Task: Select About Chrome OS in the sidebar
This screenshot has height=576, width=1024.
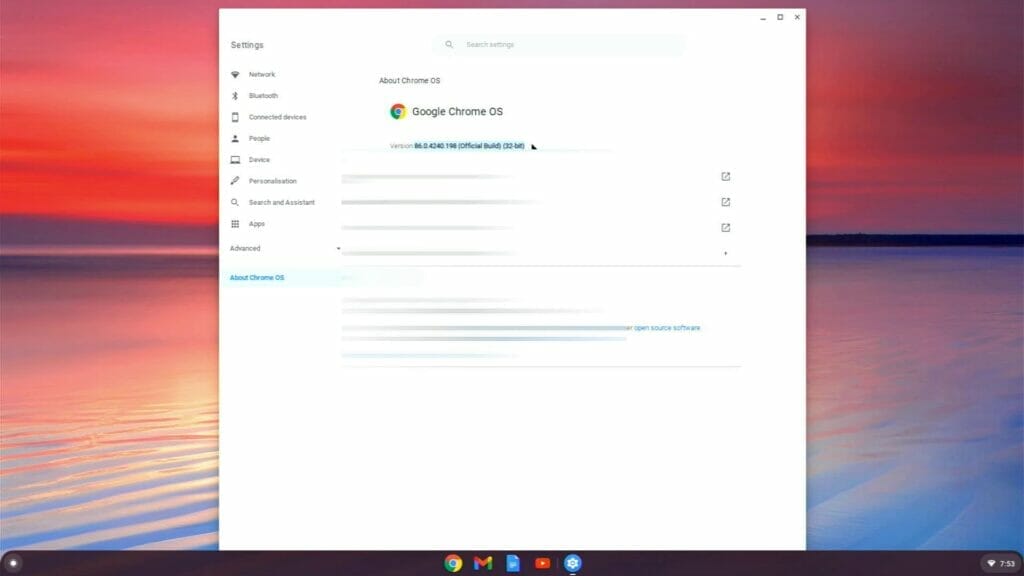Action: [x=257, y=277]
